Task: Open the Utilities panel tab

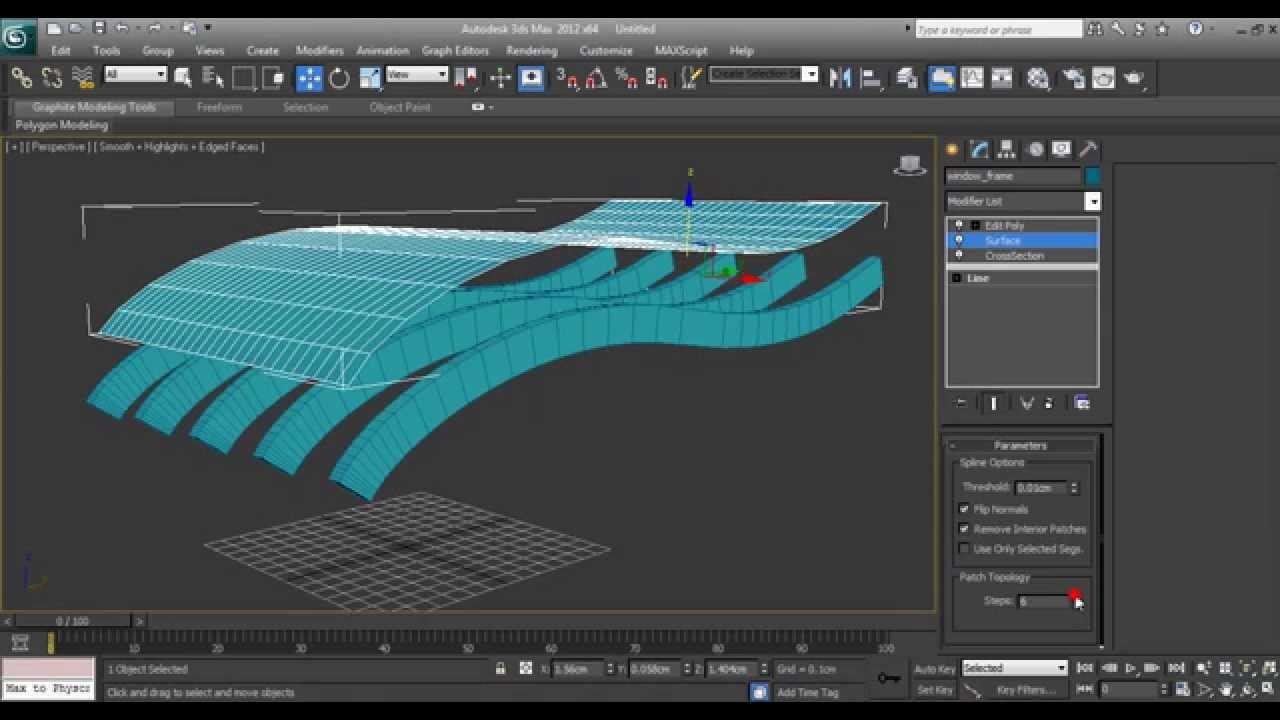Action: 1088,150
